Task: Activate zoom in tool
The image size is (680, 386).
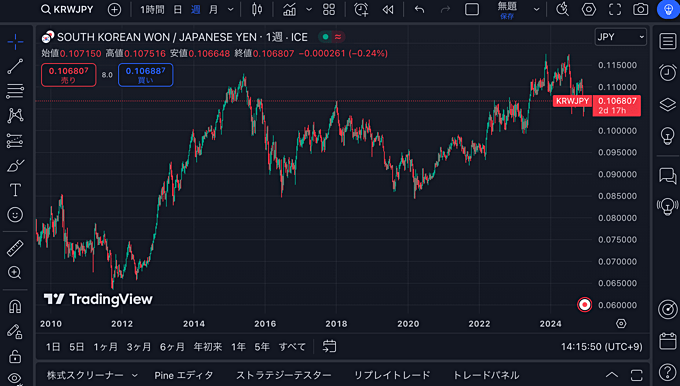Action: [x=15, y=272]
